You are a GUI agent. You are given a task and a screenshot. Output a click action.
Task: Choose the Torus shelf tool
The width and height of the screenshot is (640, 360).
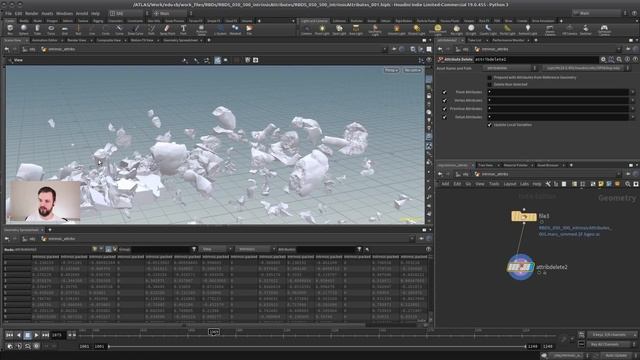click(51, 29)
